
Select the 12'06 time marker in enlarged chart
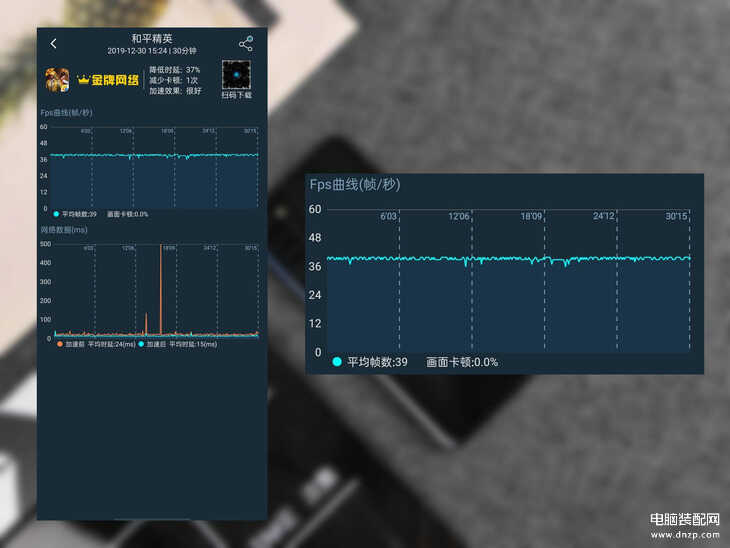point(459,216)
